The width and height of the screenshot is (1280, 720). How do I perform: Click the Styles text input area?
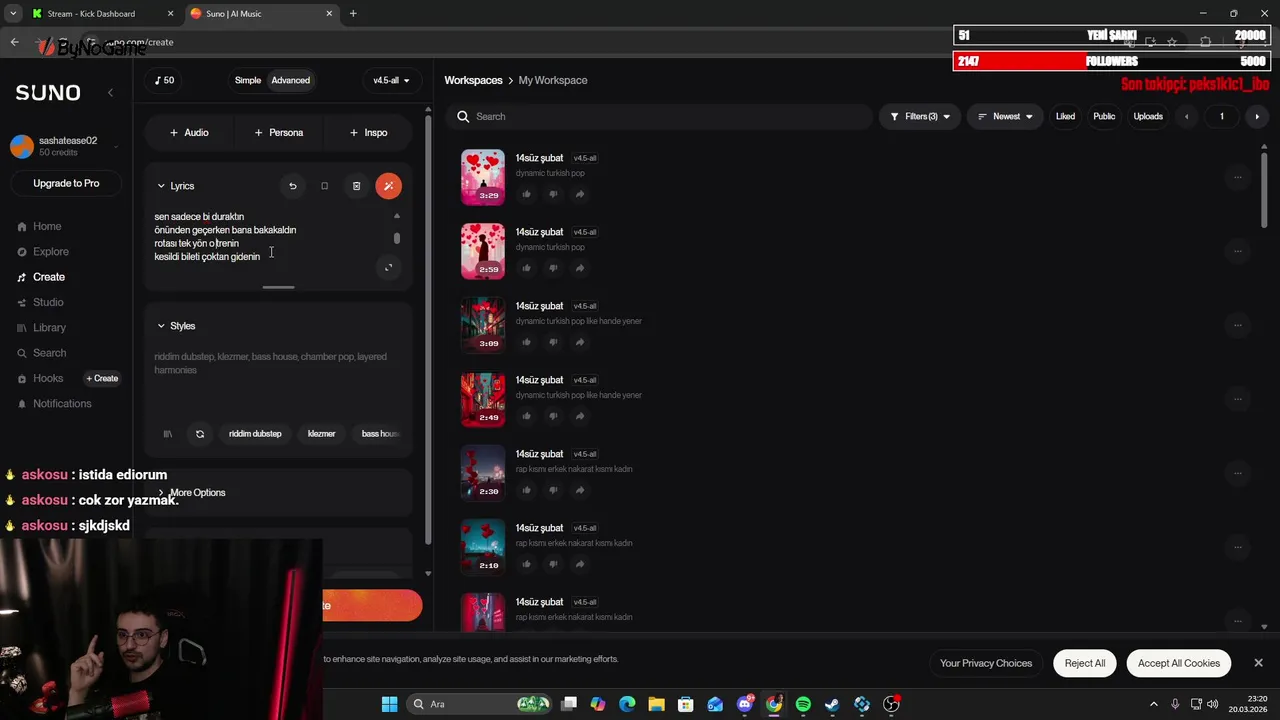pyautogui.click(x=278, y=380)
